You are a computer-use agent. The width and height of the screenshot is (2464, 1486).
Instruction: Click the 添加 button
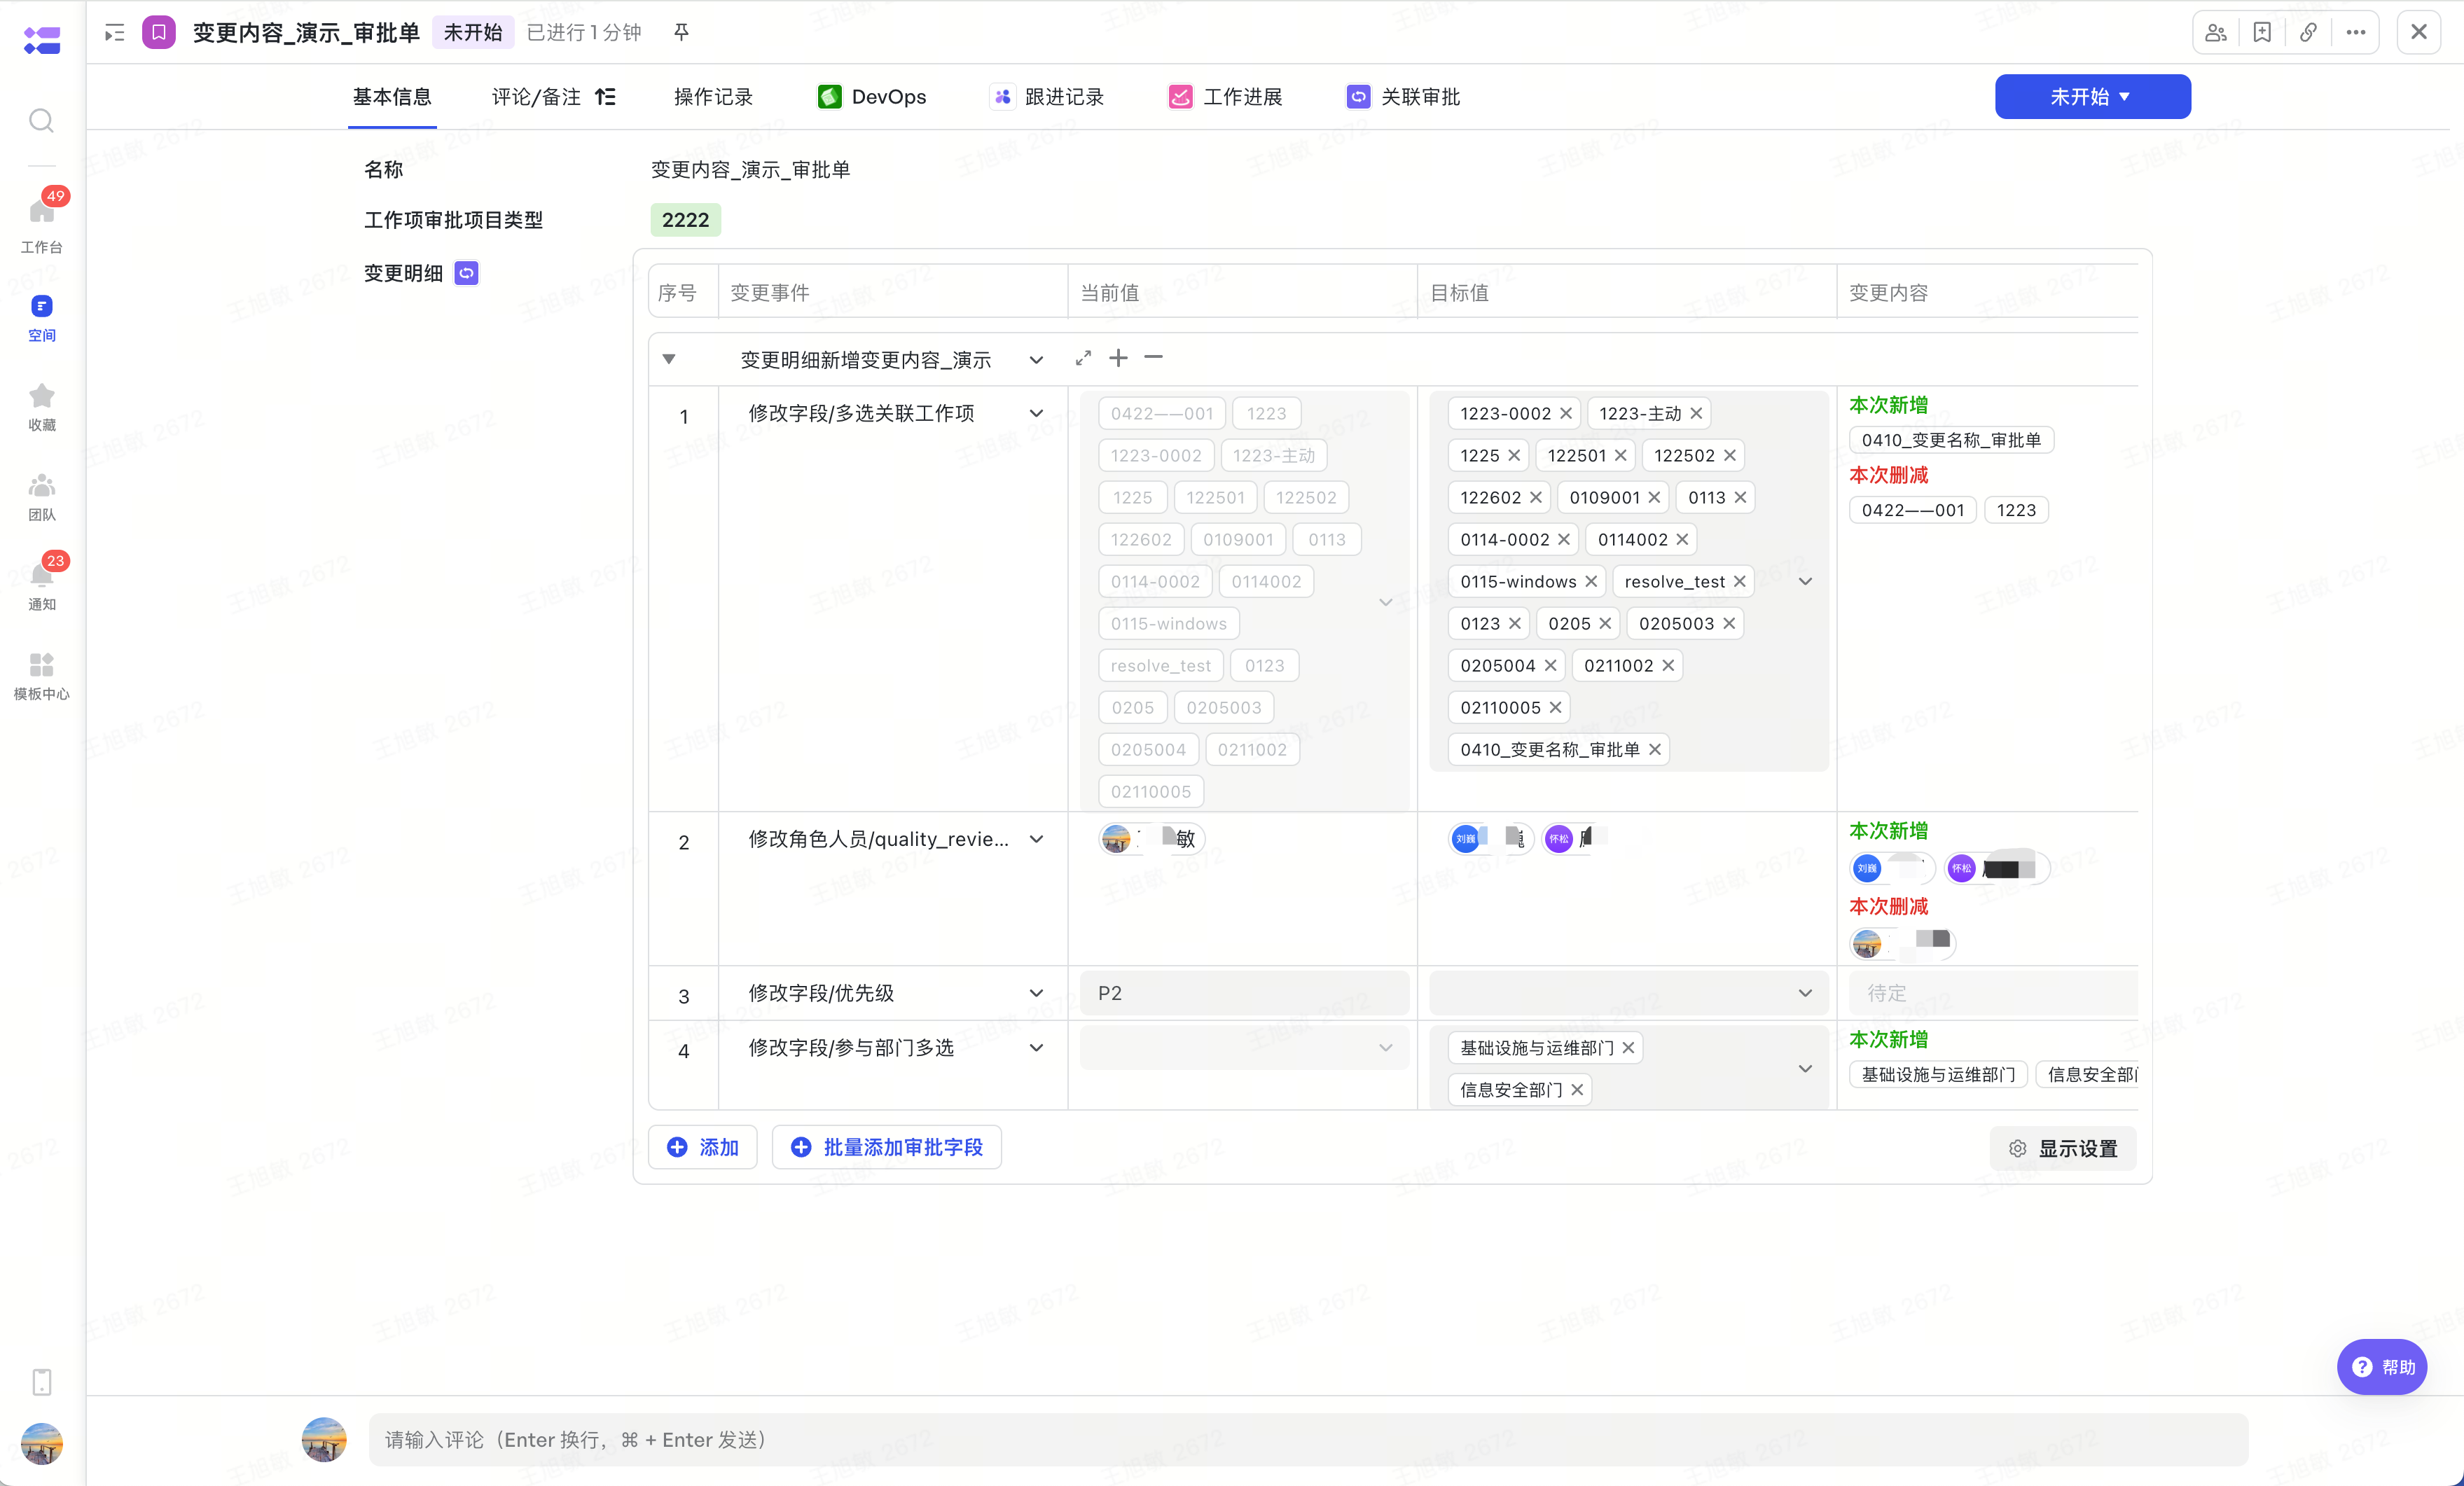click(702, 1147)
